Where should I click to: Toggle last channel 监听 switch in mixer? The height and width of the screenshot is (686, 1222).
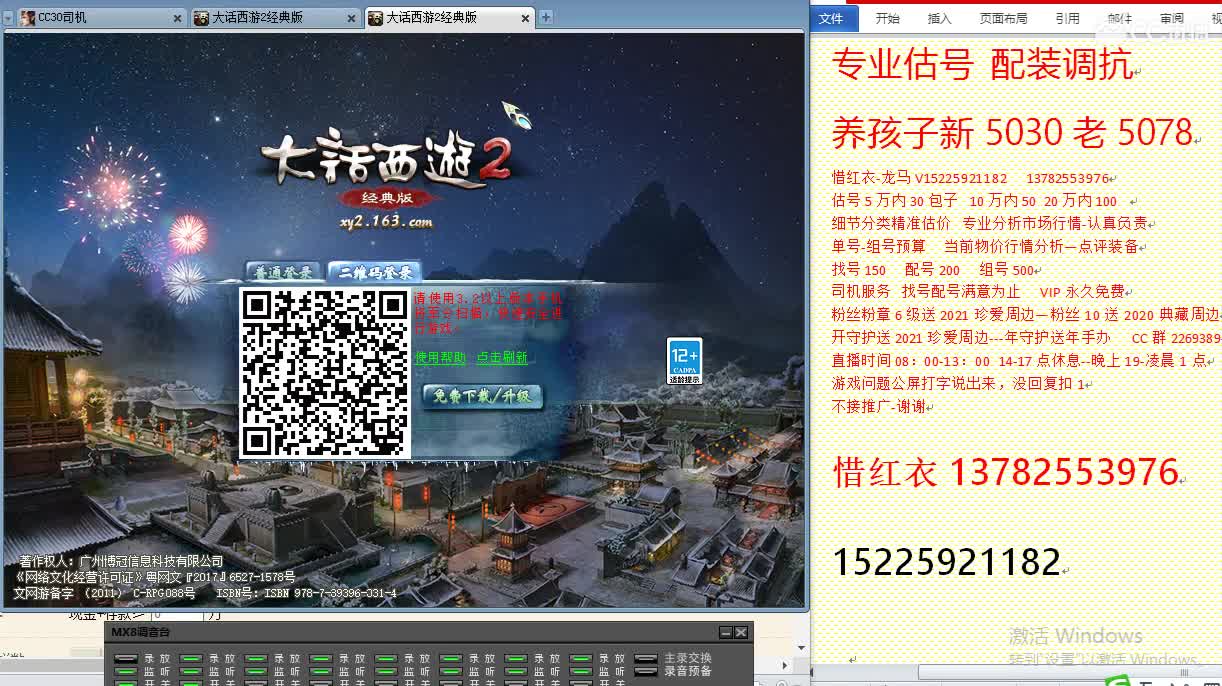click(581, 672)
